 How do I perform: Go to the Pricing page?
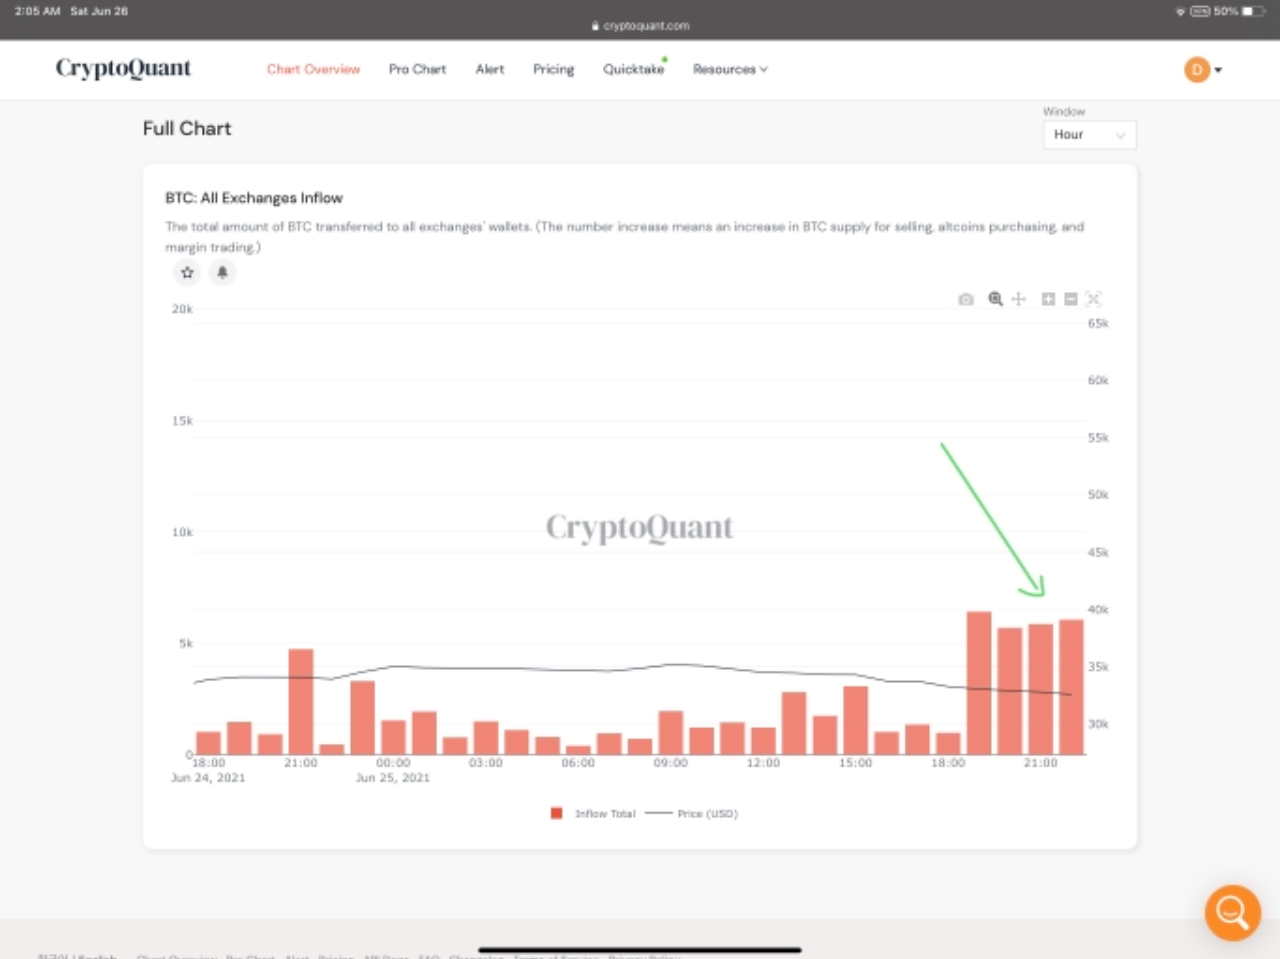(x=553, y=69)
